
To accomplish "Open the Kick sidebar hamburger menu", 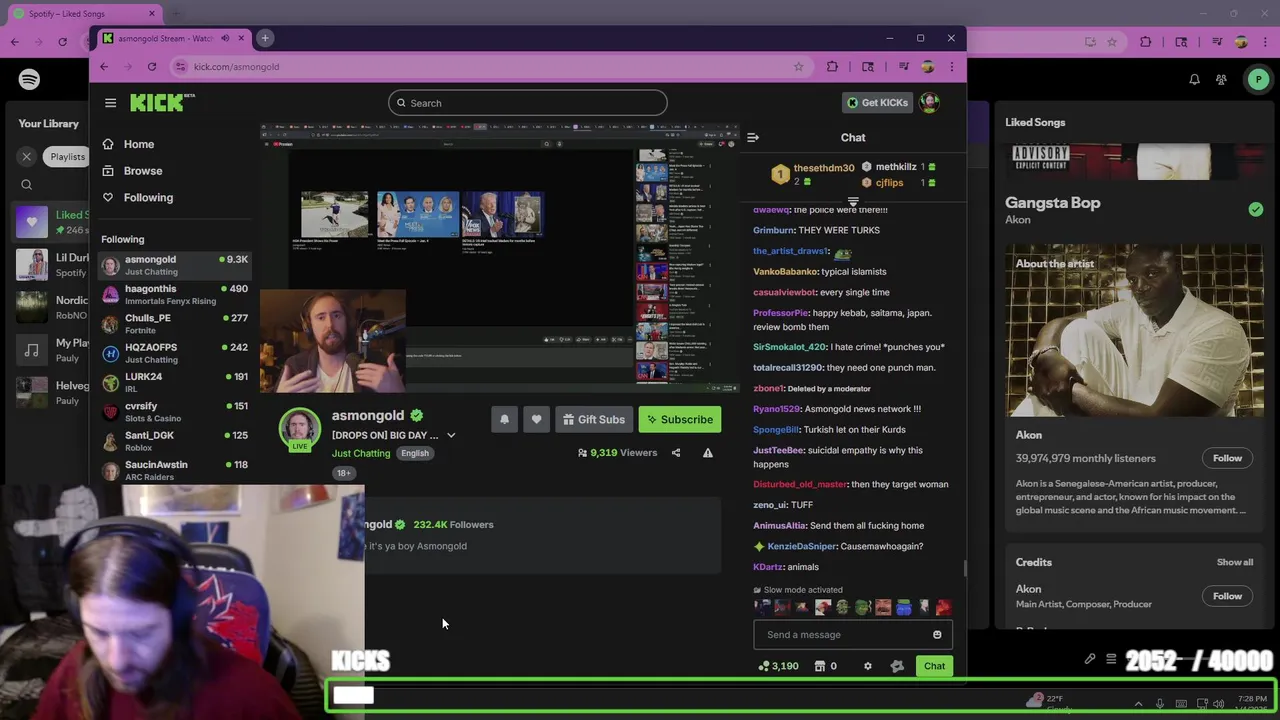I will coord(110,103).
